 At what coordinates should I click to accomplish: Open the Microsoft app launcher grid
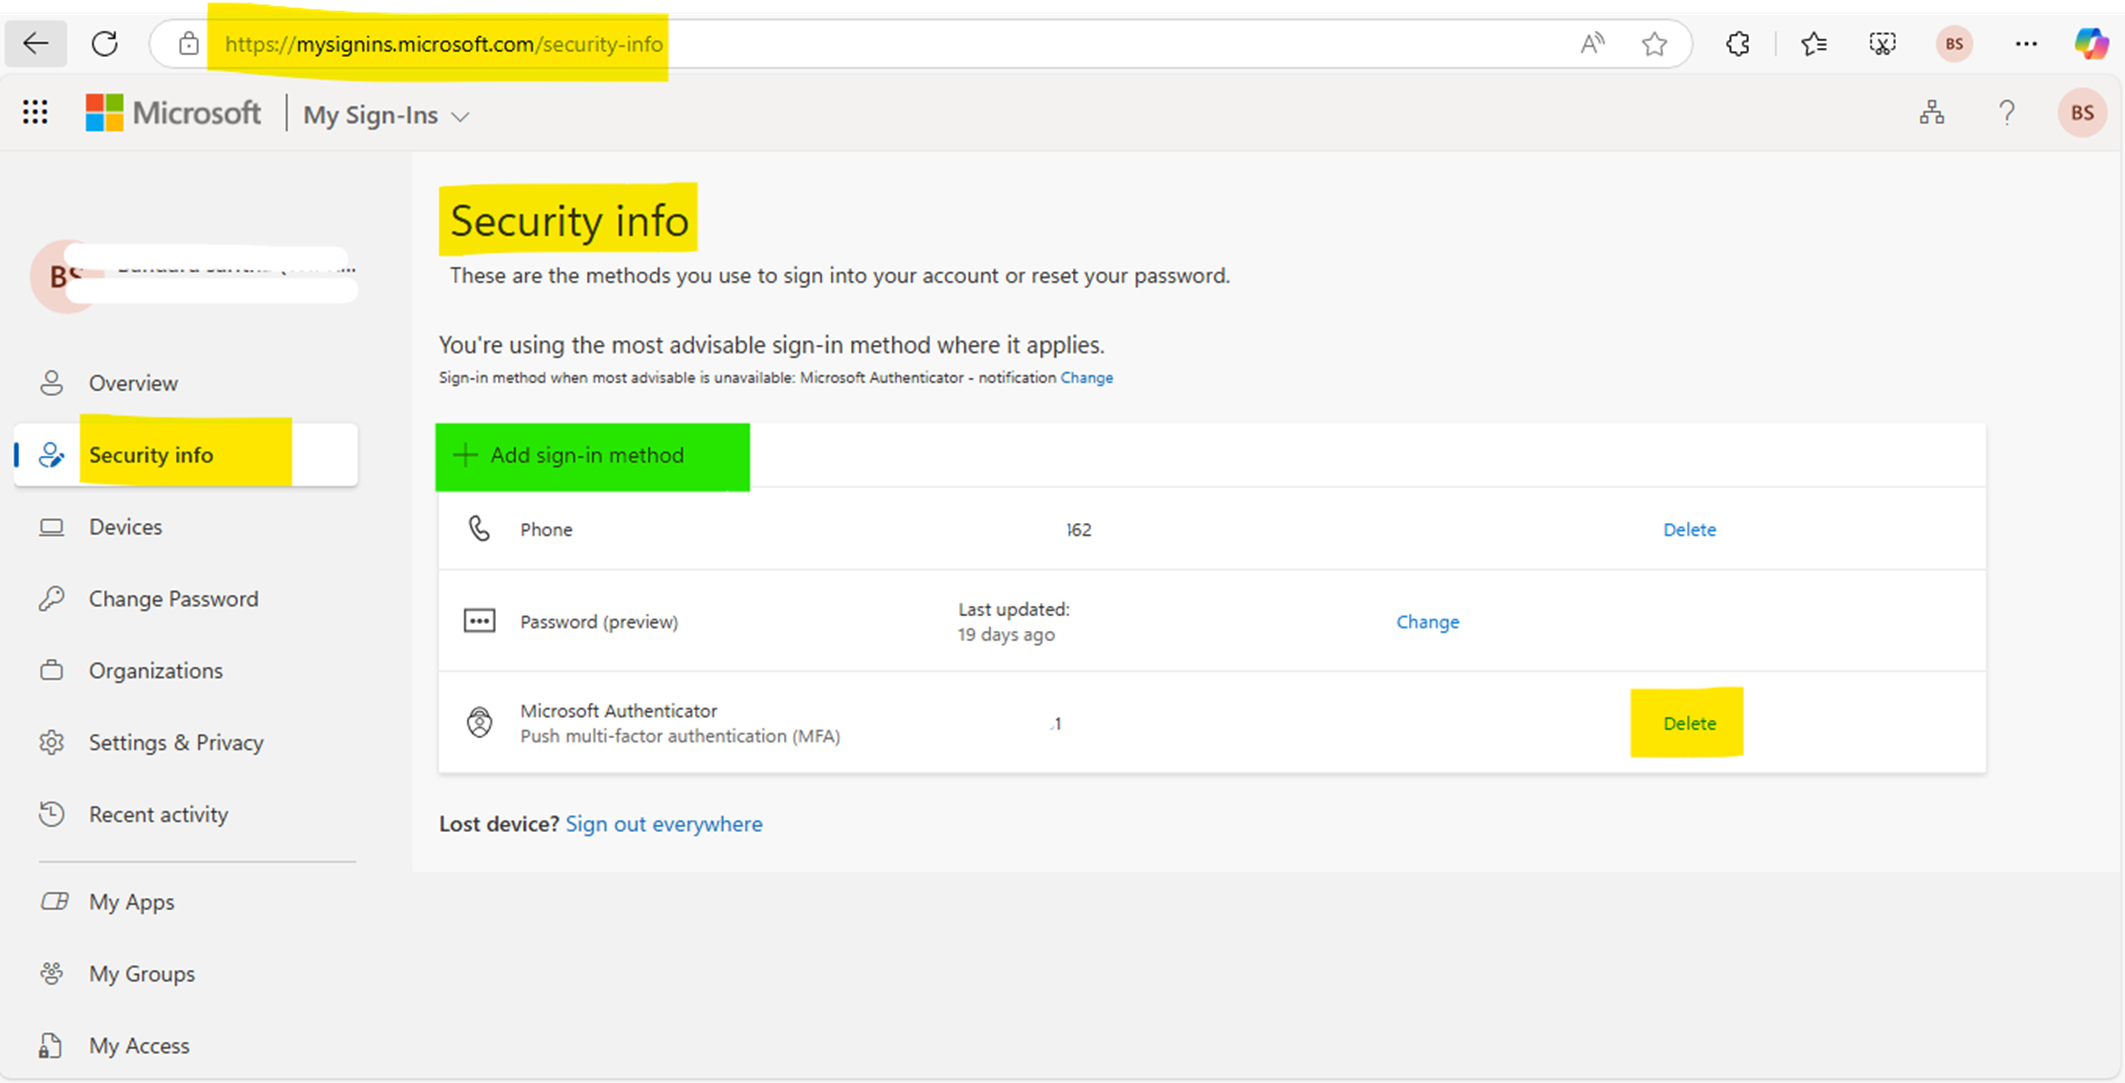tap(34, 112)
